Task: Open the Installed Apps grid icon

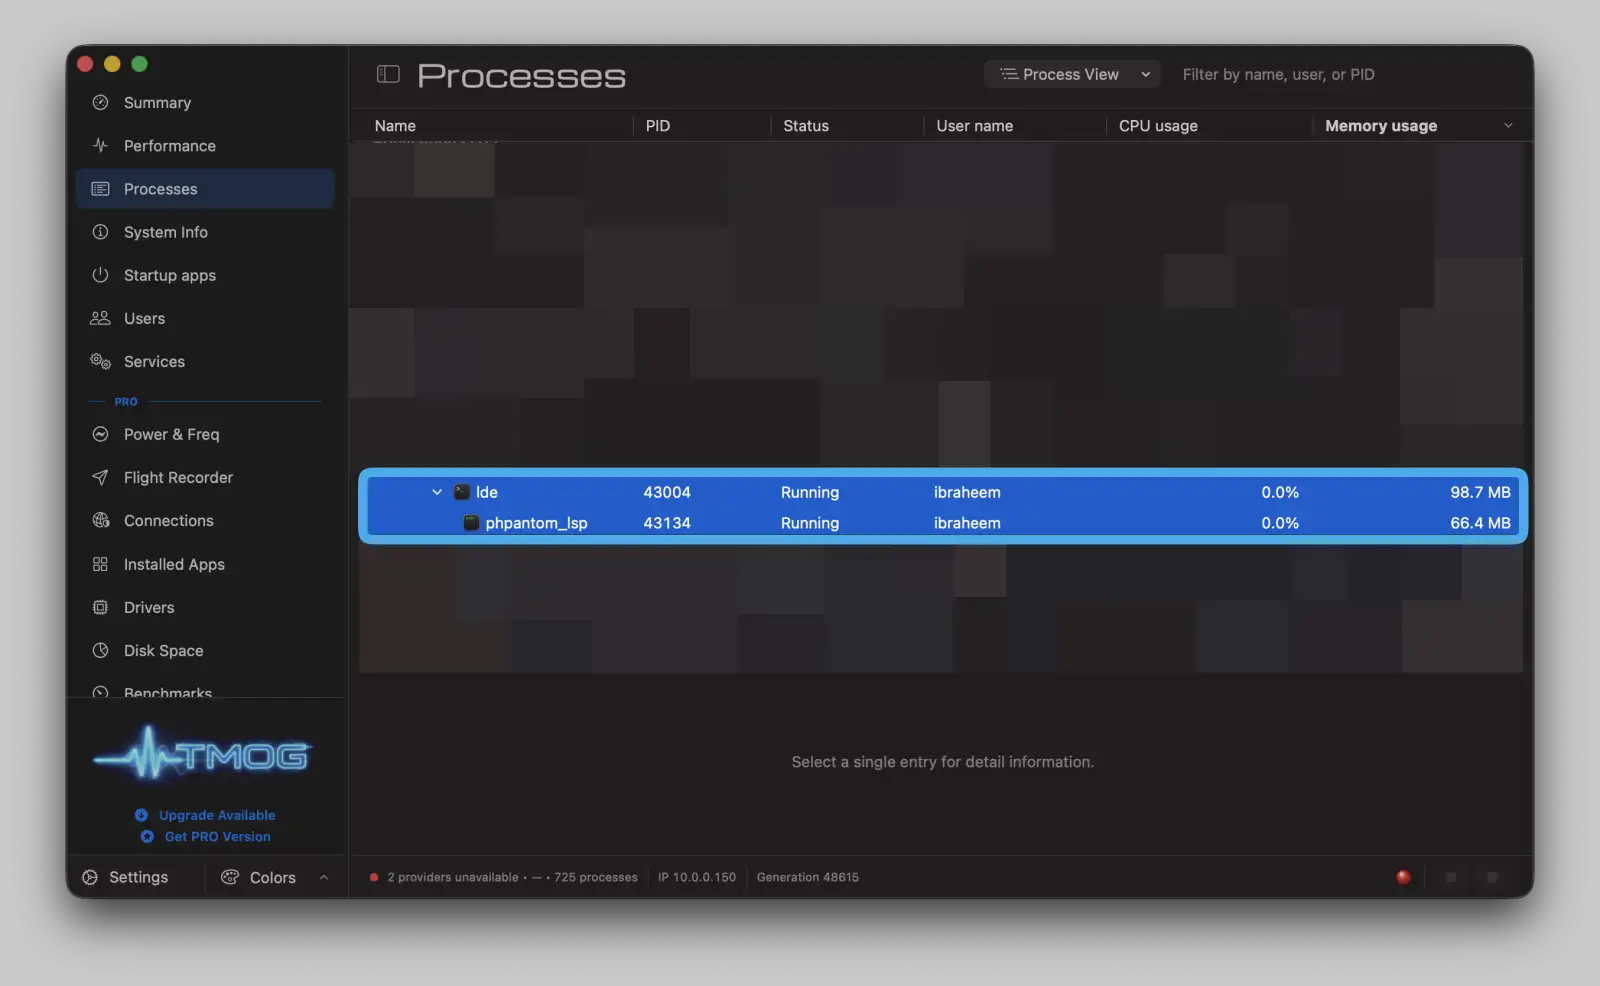Action: coord(100,564)
